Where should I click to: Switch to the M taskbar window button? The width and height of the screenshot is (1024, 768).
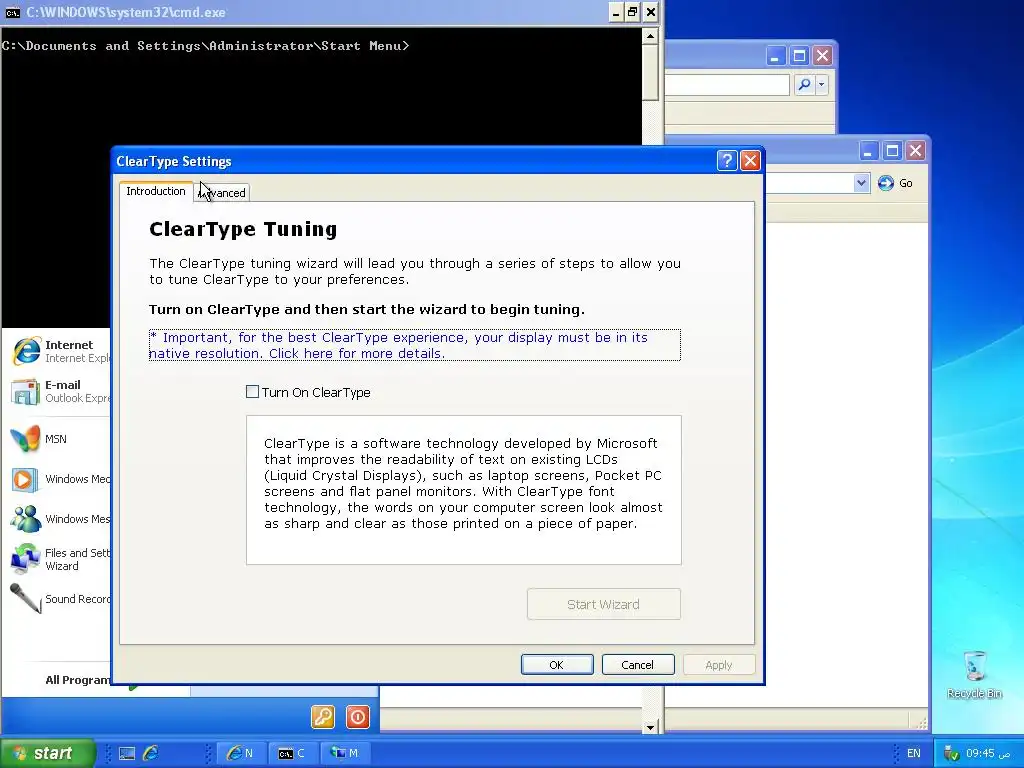(346, 753)
